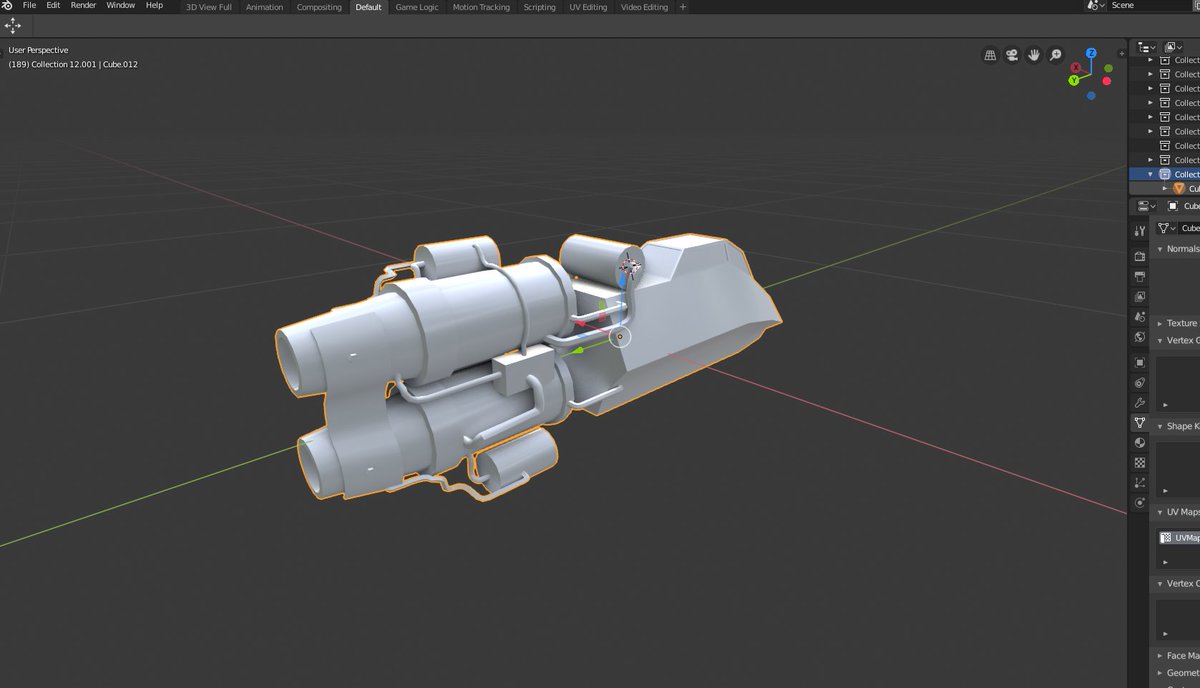Click the camera view icon in viewport
Image resolution: width=1200 pixels, height=688 pixels.
[x=1011, y=55]
